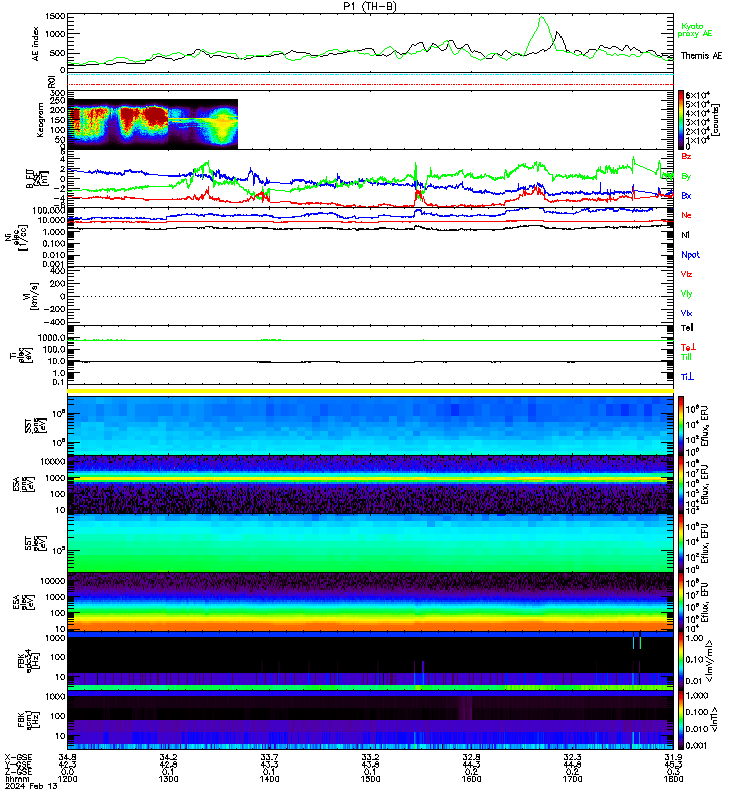Image resolution: width=750 pixels, height=800 pixels.
Task: Click the blue "Ti⊥" legend label
Action: point(687,377)
